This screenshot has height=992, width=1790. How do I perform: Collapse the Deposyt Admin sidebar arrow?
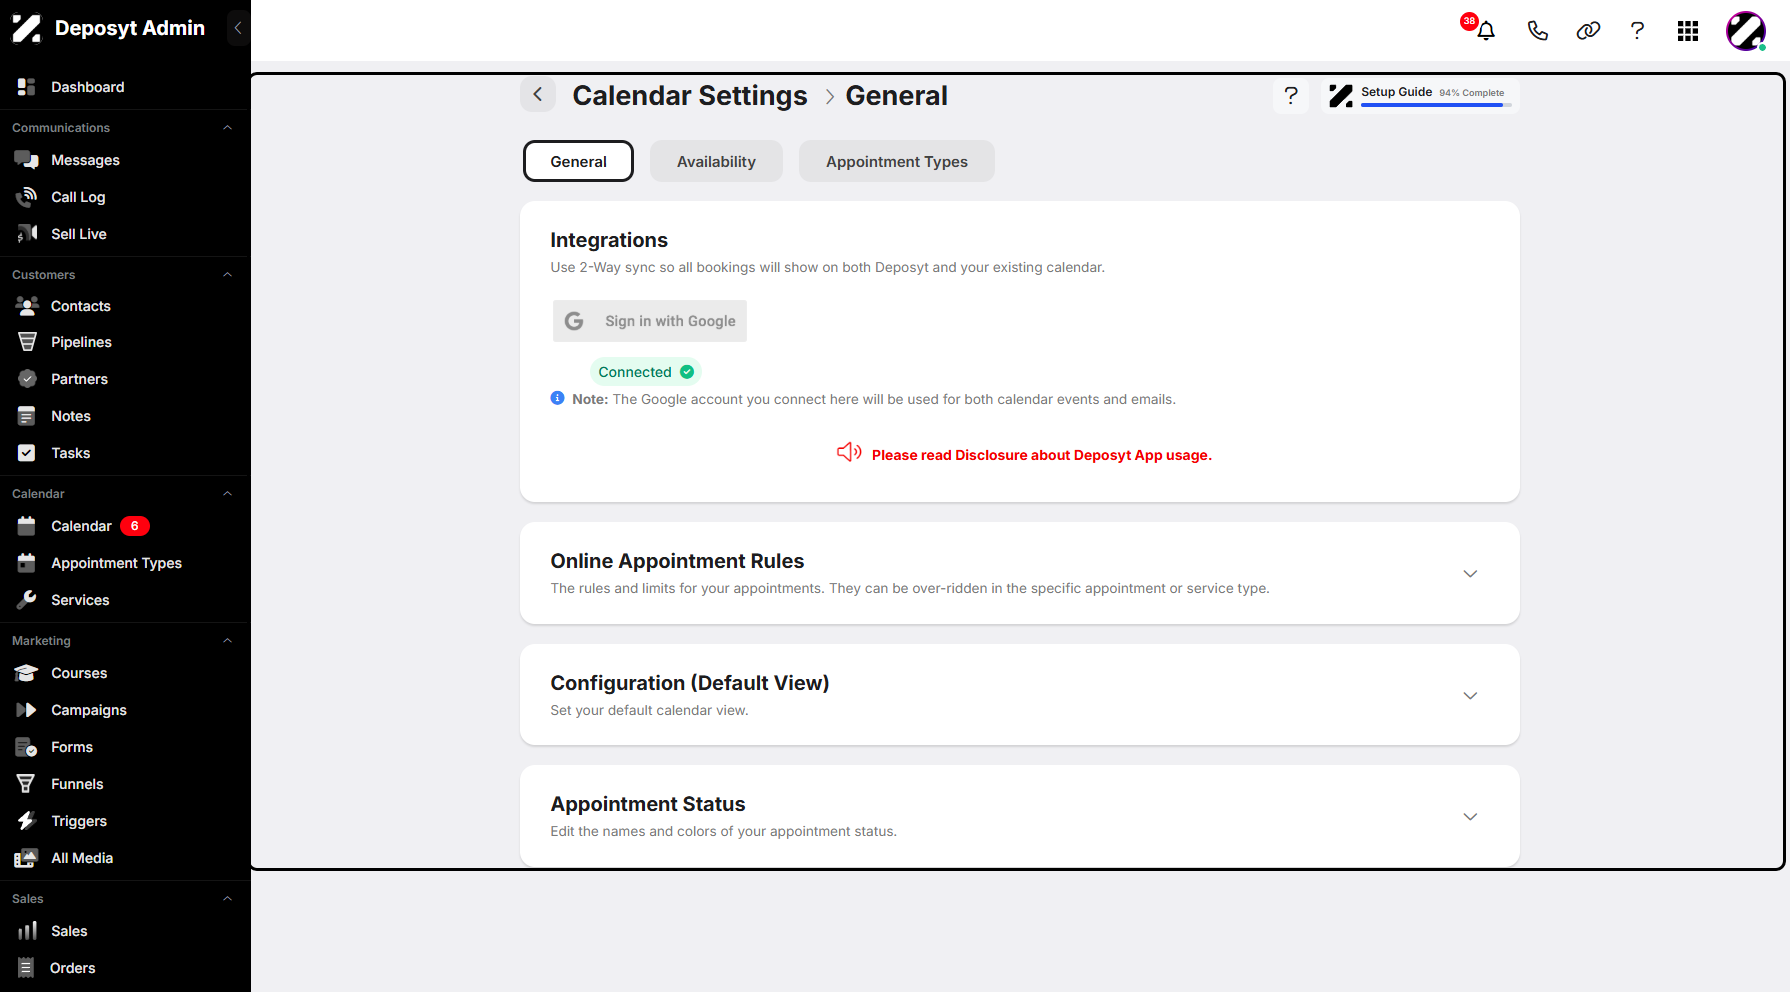coord(238,28)
